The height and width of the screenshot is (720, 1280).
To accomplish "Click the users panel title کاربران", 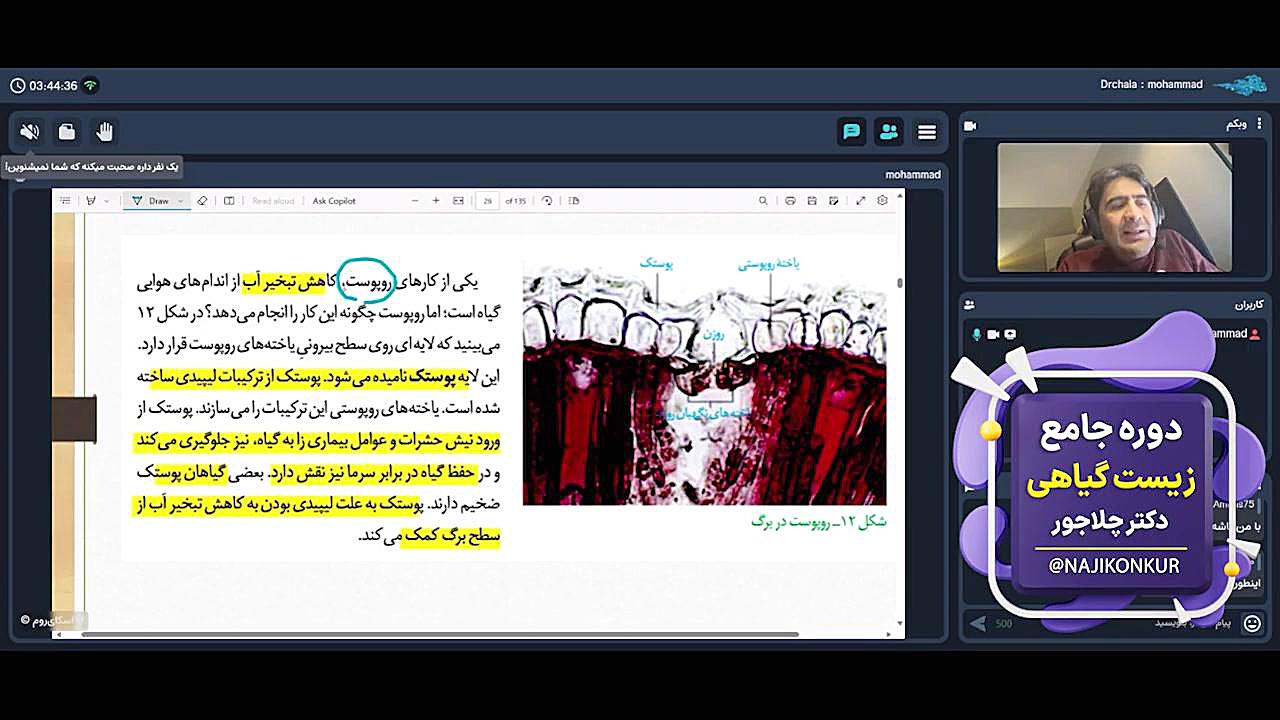I will click(x=1250, y=304).
